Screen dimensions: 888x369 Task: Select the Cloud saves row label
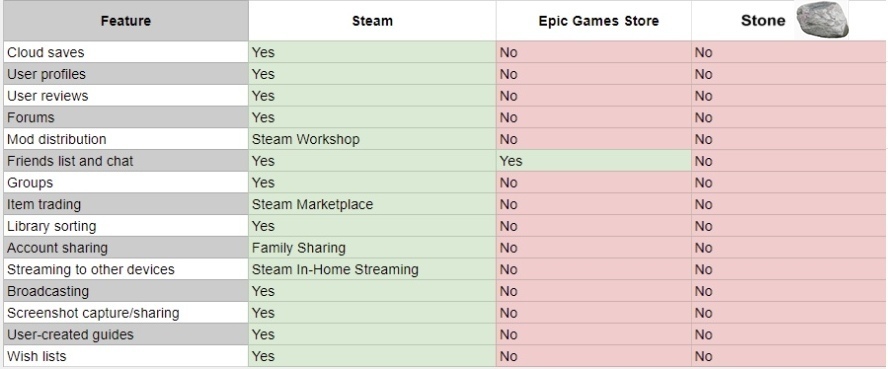tap(126, 52)
